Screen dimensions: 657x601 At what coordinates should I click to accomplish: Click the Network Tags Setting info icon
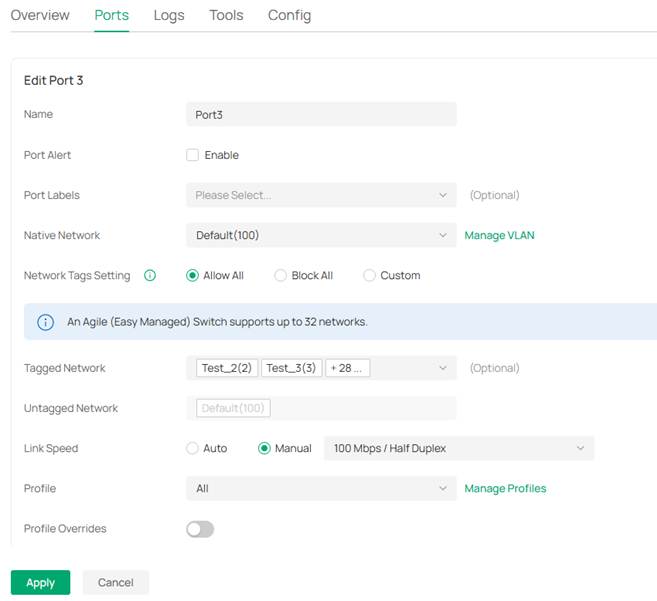(x=150, y=276)
